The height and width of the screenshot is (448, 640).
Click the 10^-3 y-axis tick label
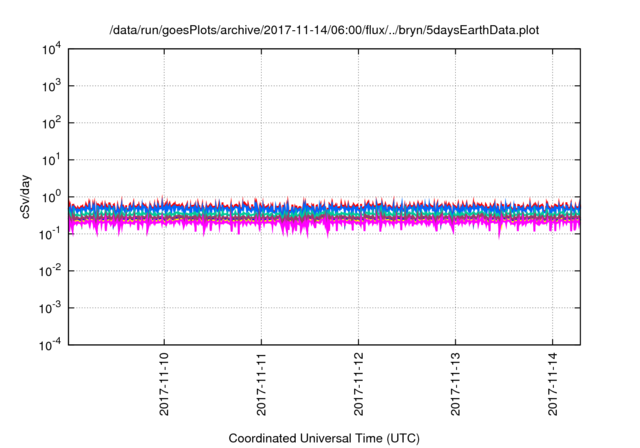pyautogui.click(x=50, y=308)
